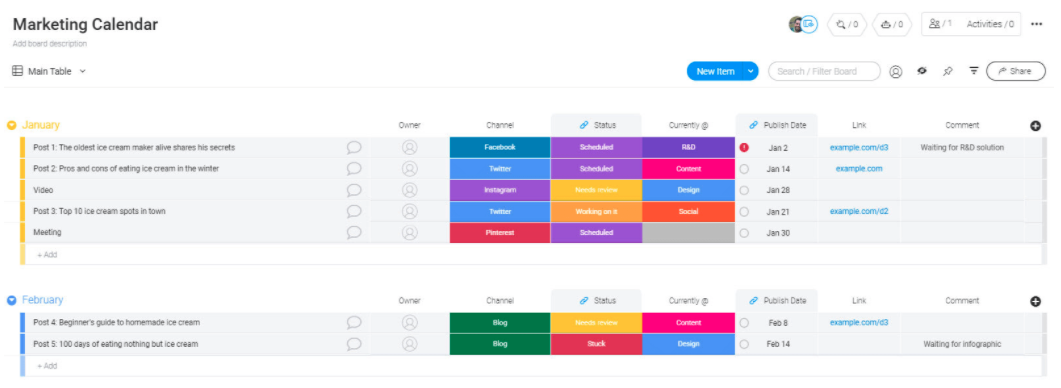Open conversation bubble for Video row

[354, 190]
